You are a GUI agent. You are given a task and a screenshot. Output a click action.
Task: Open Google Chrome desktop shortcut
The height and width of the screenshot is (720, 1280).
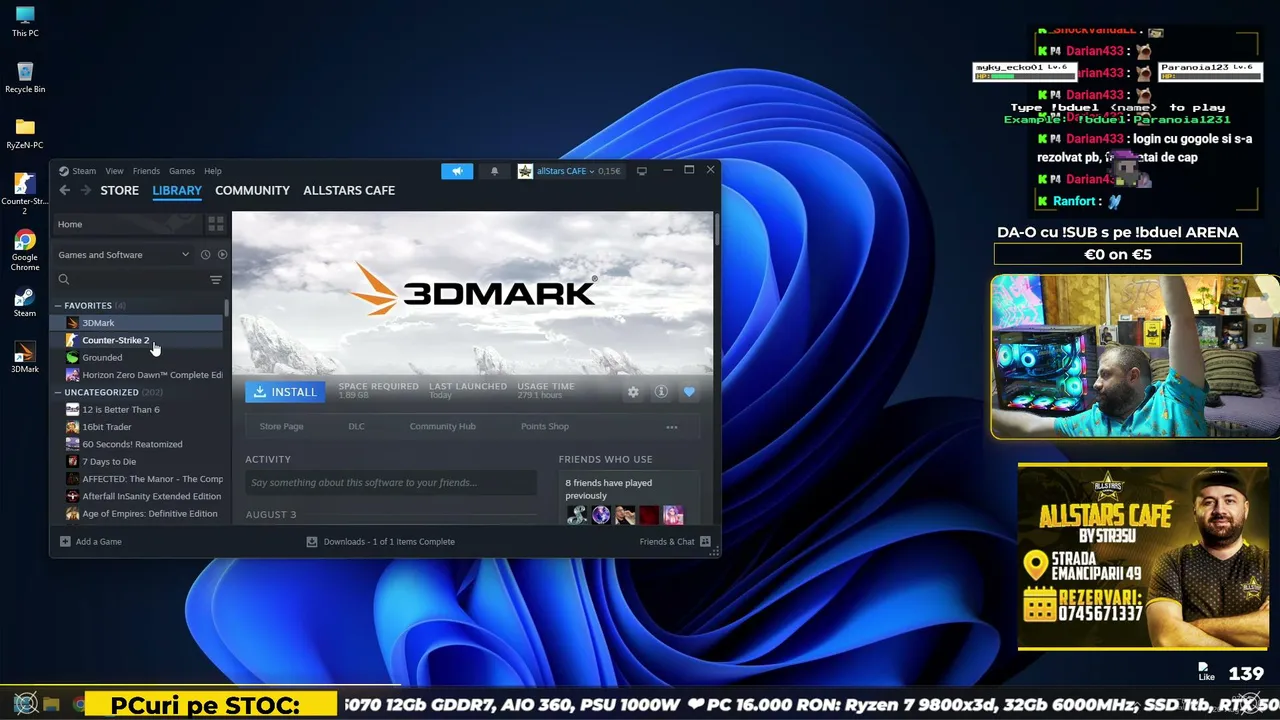[25, 250]
